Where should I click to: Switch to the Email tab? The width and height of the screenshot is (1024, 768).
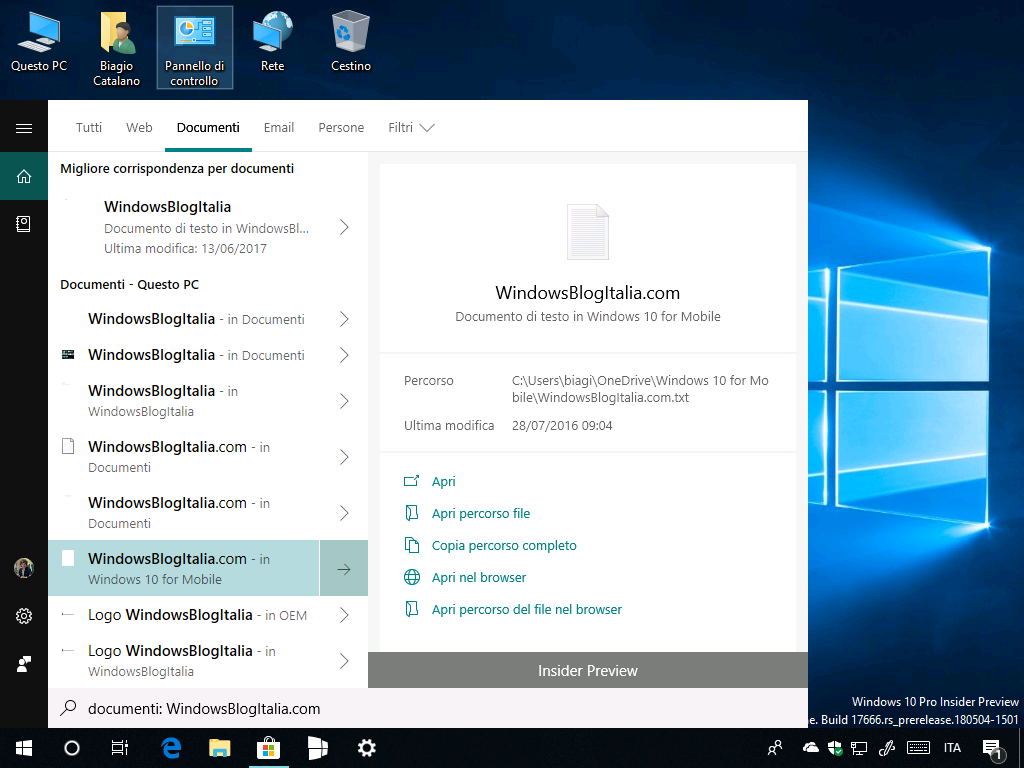click(x=279, y=127)
